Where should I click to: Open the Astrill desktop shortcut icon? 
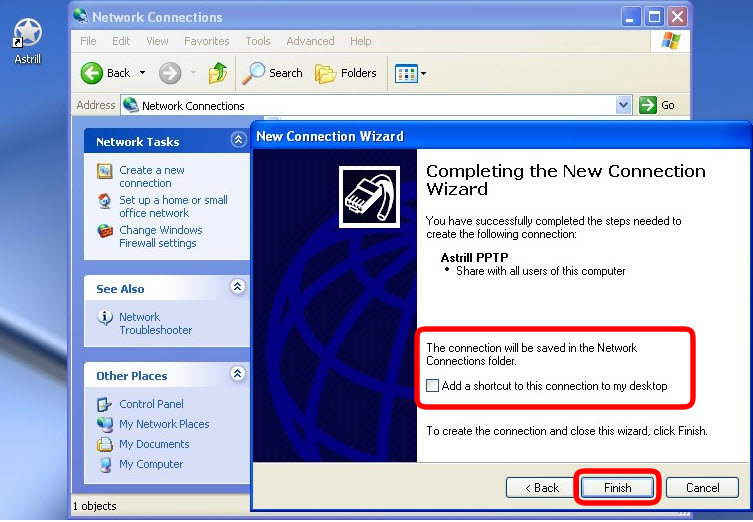coord(27,34)
